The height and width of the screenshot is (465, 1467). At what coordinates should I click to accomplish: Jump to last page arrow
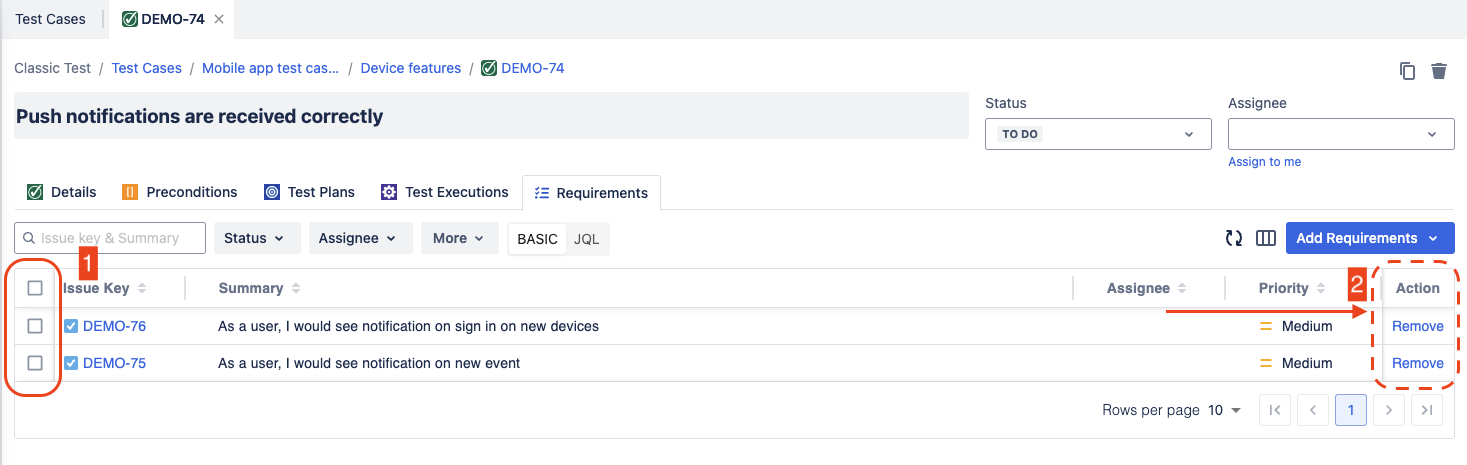coord(1427,410)
